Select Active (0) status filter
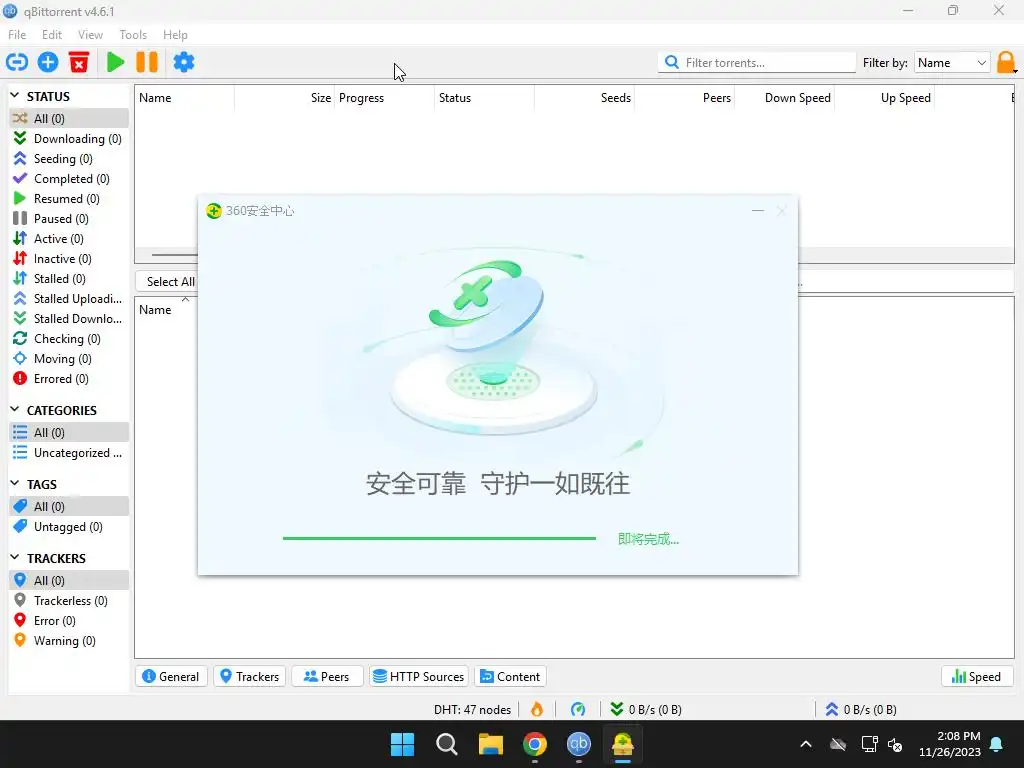1024x768 pixels. coord(69,238)
